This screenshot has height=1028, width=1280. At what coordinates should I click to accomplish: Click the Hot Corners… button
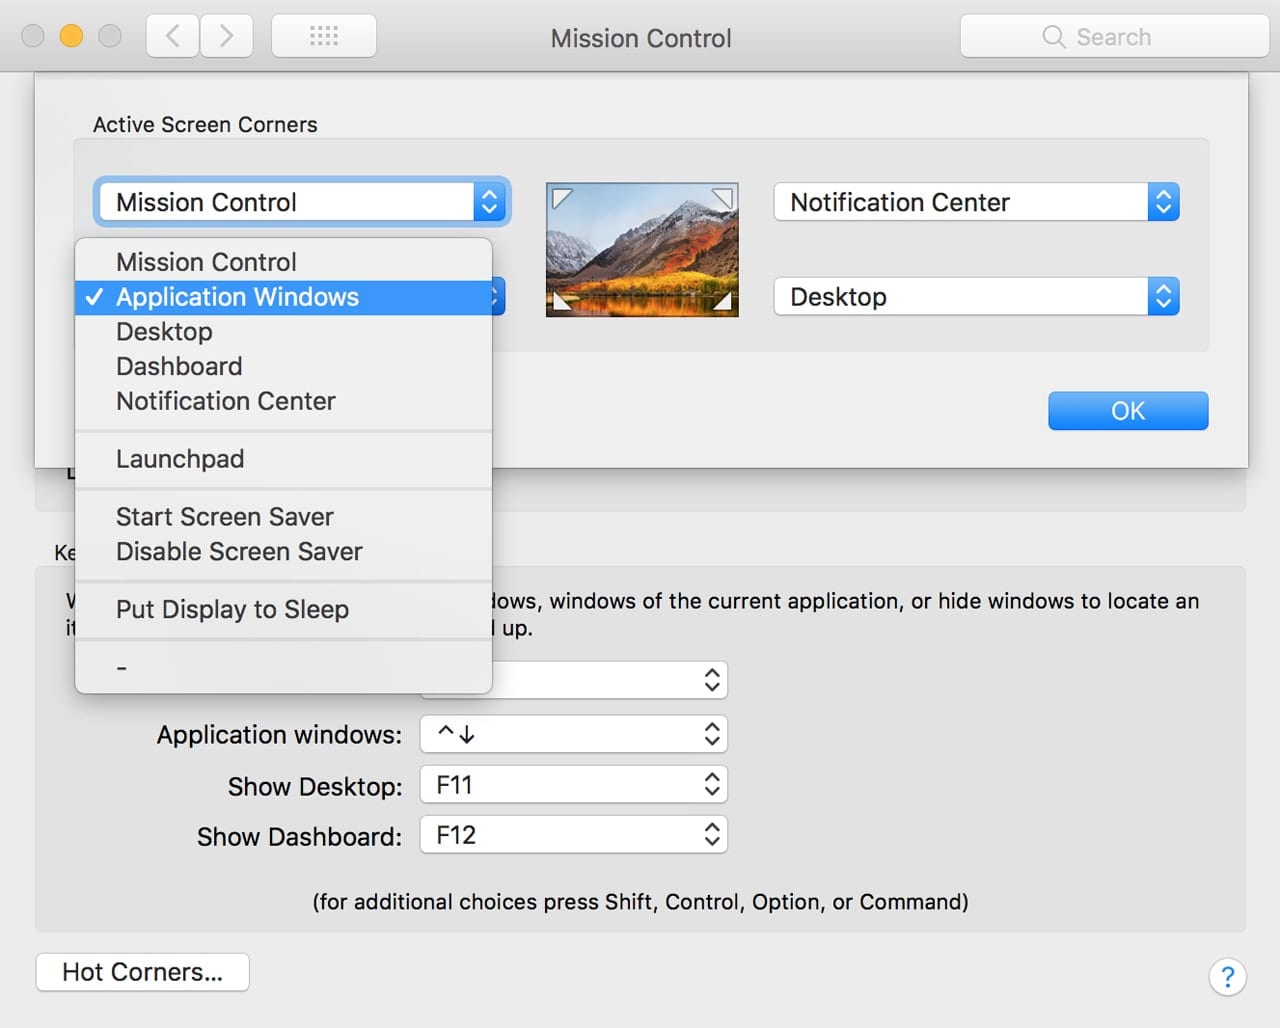point(142,972)
